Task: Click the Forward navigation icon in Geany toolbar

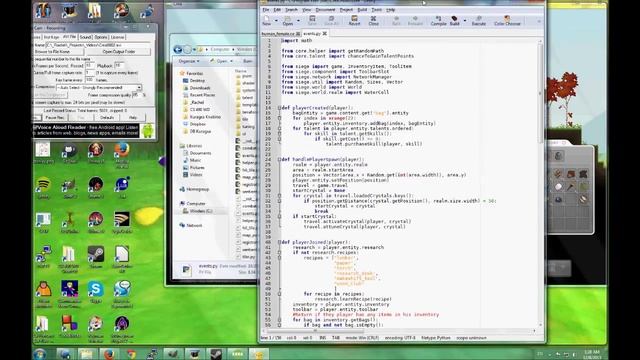Action: click(415, 20)
